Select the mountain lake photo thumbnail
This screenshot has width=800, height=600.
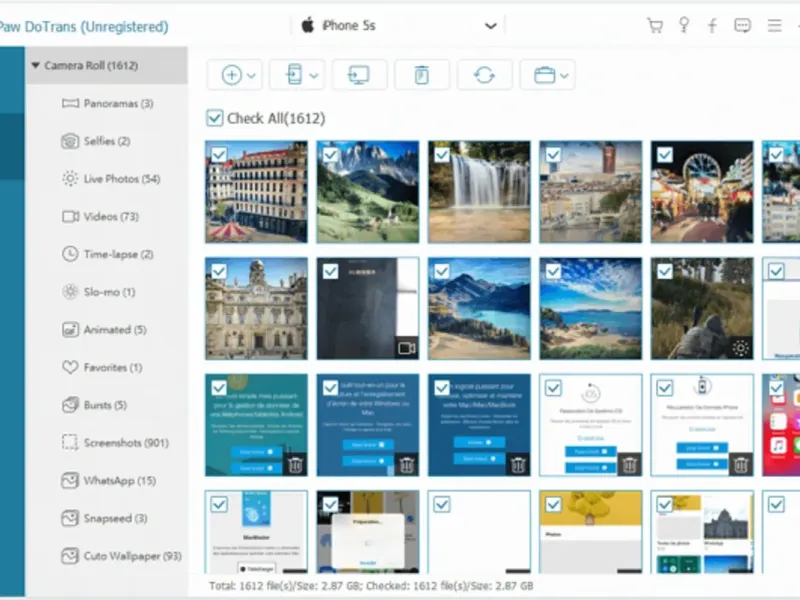point(479,309)
